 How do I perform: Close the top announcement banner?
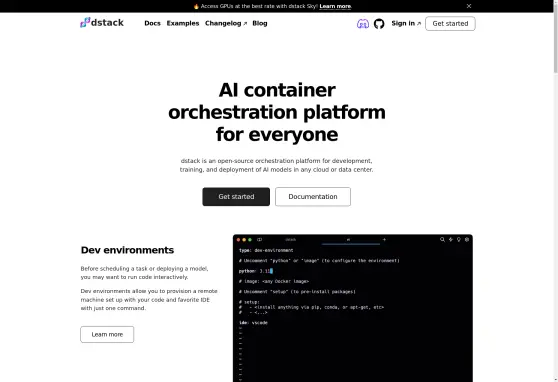pyautogui.click(x=469, y=6)
